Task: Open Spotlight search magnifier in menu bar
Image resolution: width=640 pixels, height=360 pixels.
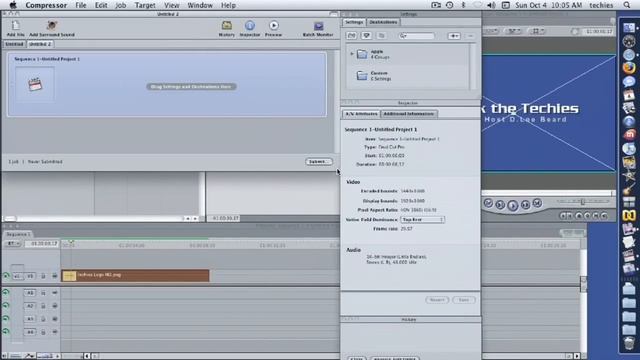Action: tap(627, 5)
